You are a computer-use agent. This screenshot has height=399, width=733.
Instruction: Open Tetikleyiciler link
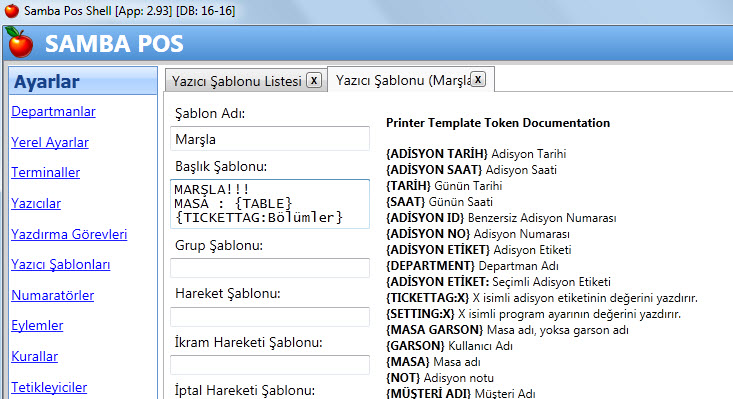point(49,387)
